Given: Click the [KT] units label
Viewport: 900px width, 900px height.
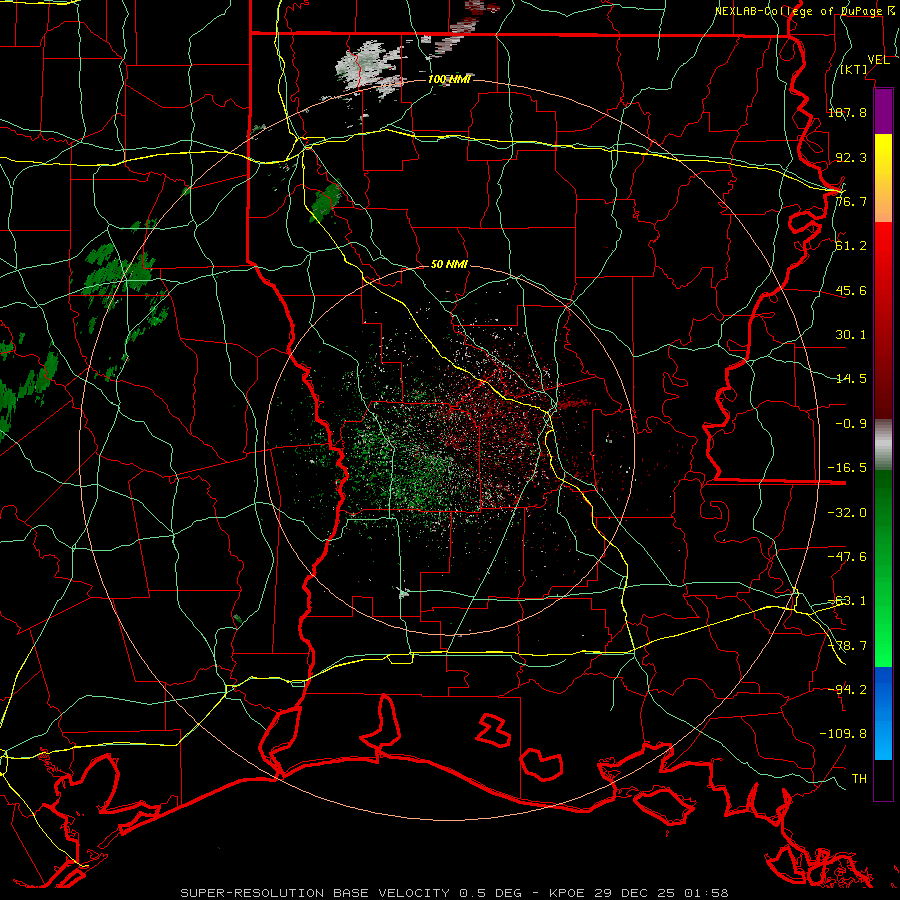Looking at the screenshot, I should pyautogui.click(x=854, y=69).
